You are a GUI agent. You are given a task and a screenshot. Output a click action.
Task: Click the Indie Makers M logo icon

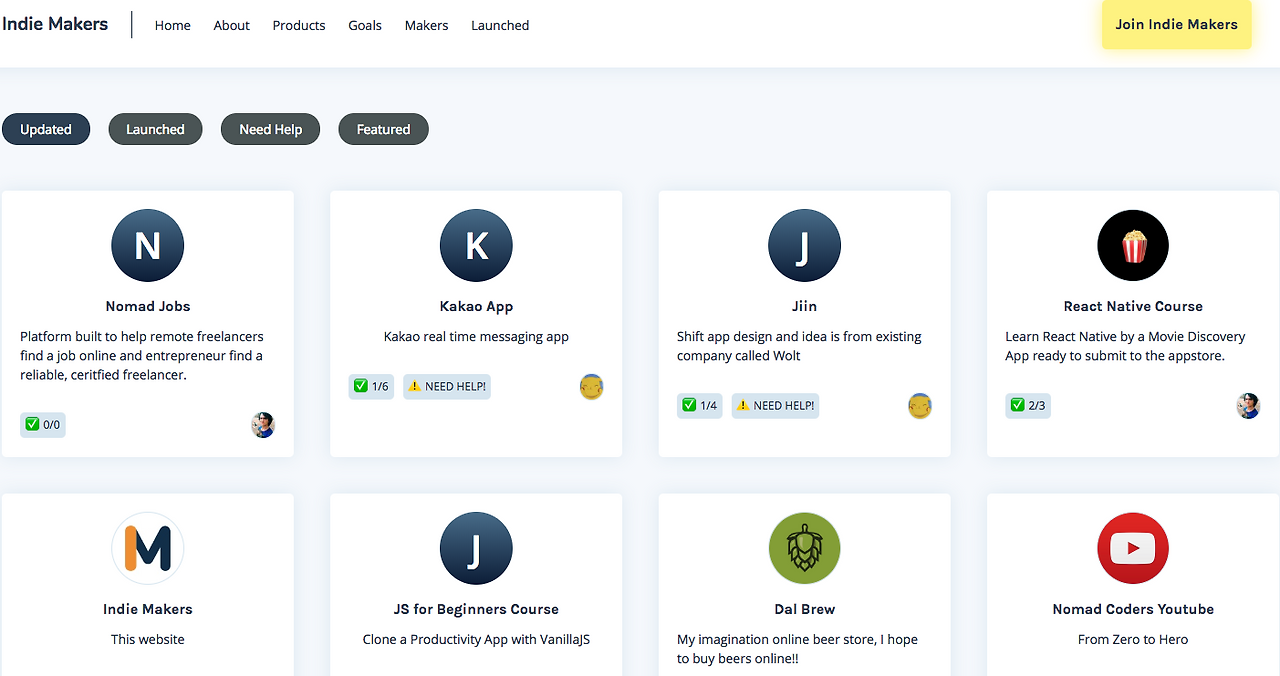point(147,548)
